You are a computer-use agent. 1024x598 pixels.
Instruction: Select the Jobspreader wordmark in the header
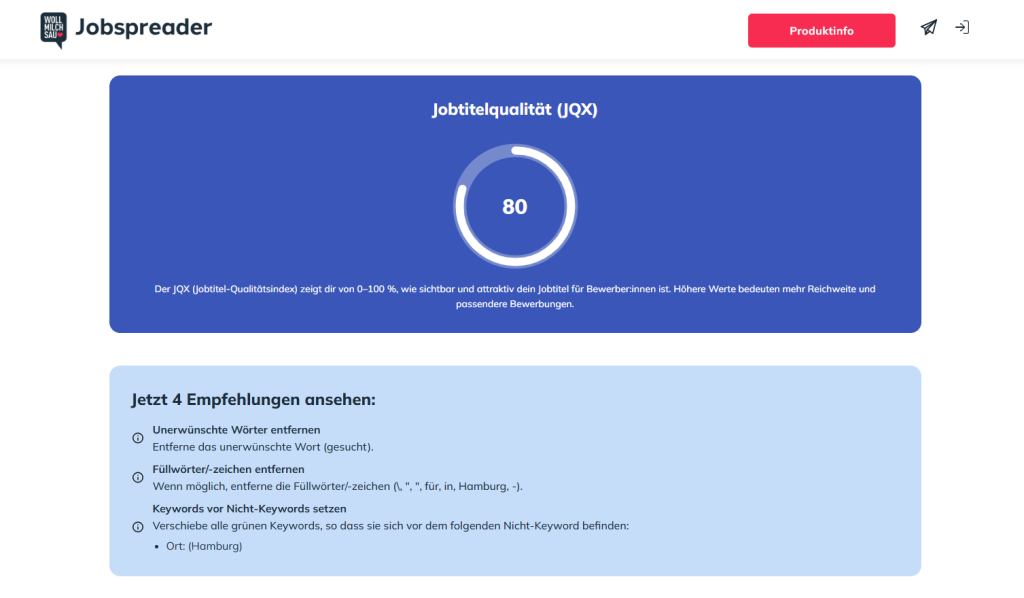coord(146,29)
